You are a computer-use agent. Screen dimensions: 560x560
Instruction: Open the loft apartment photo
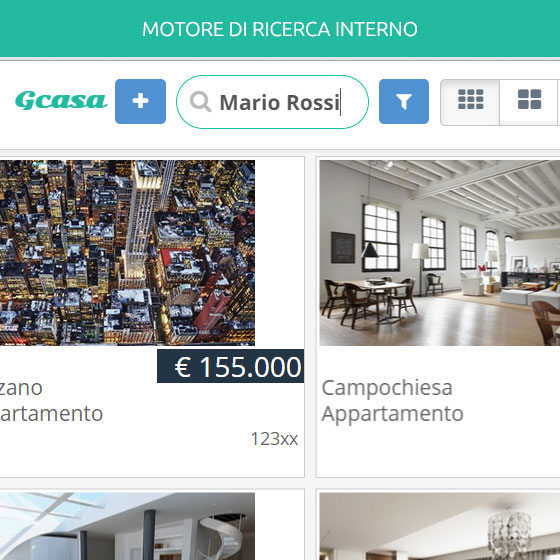pos(440,253)
